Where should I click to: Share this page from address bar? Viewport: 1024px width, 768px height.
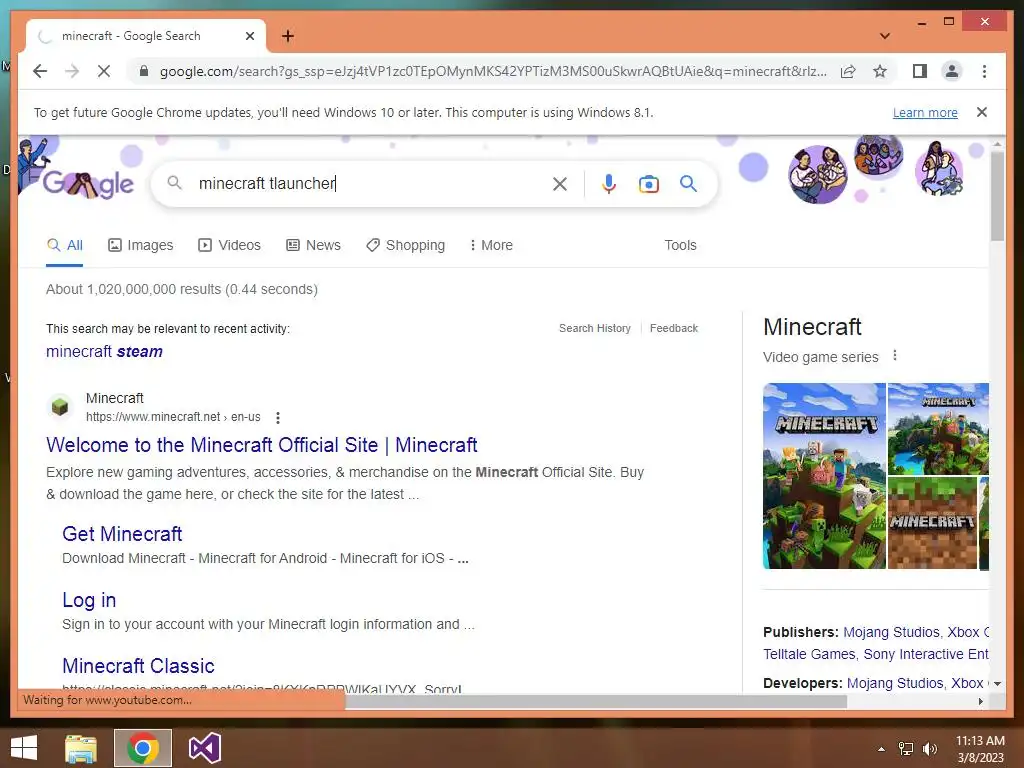tap(848, 71)
